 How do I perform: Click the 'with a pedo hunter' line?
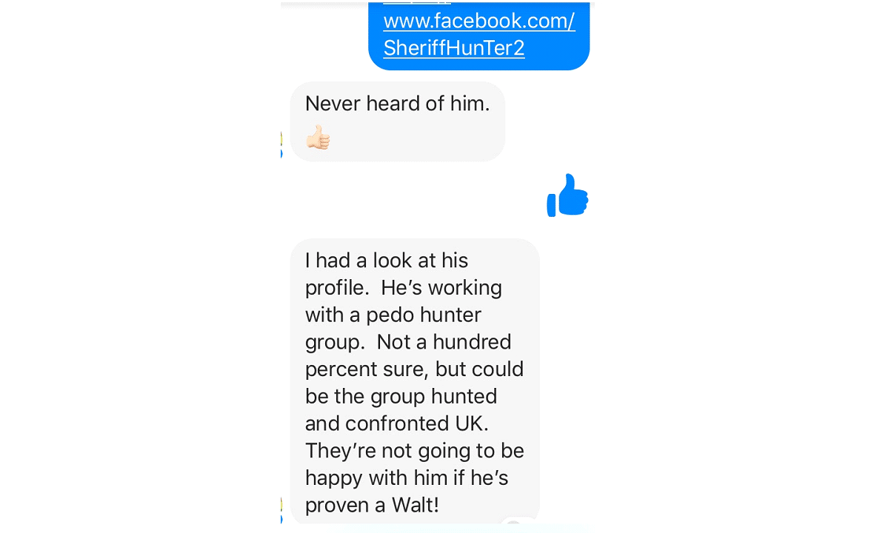click(x=393, y=314)
